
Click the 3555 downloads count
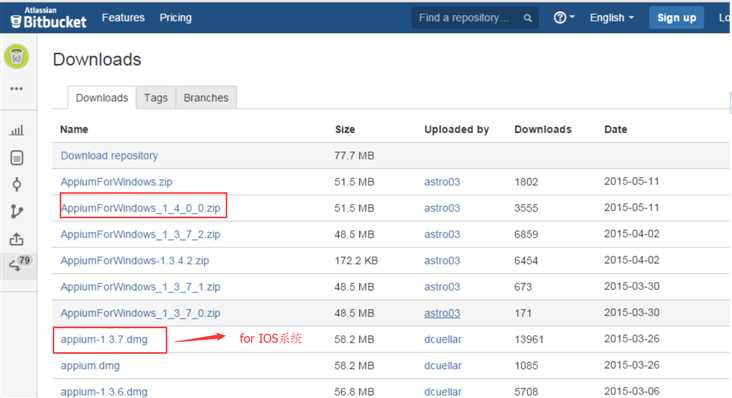tap(526, 208)
